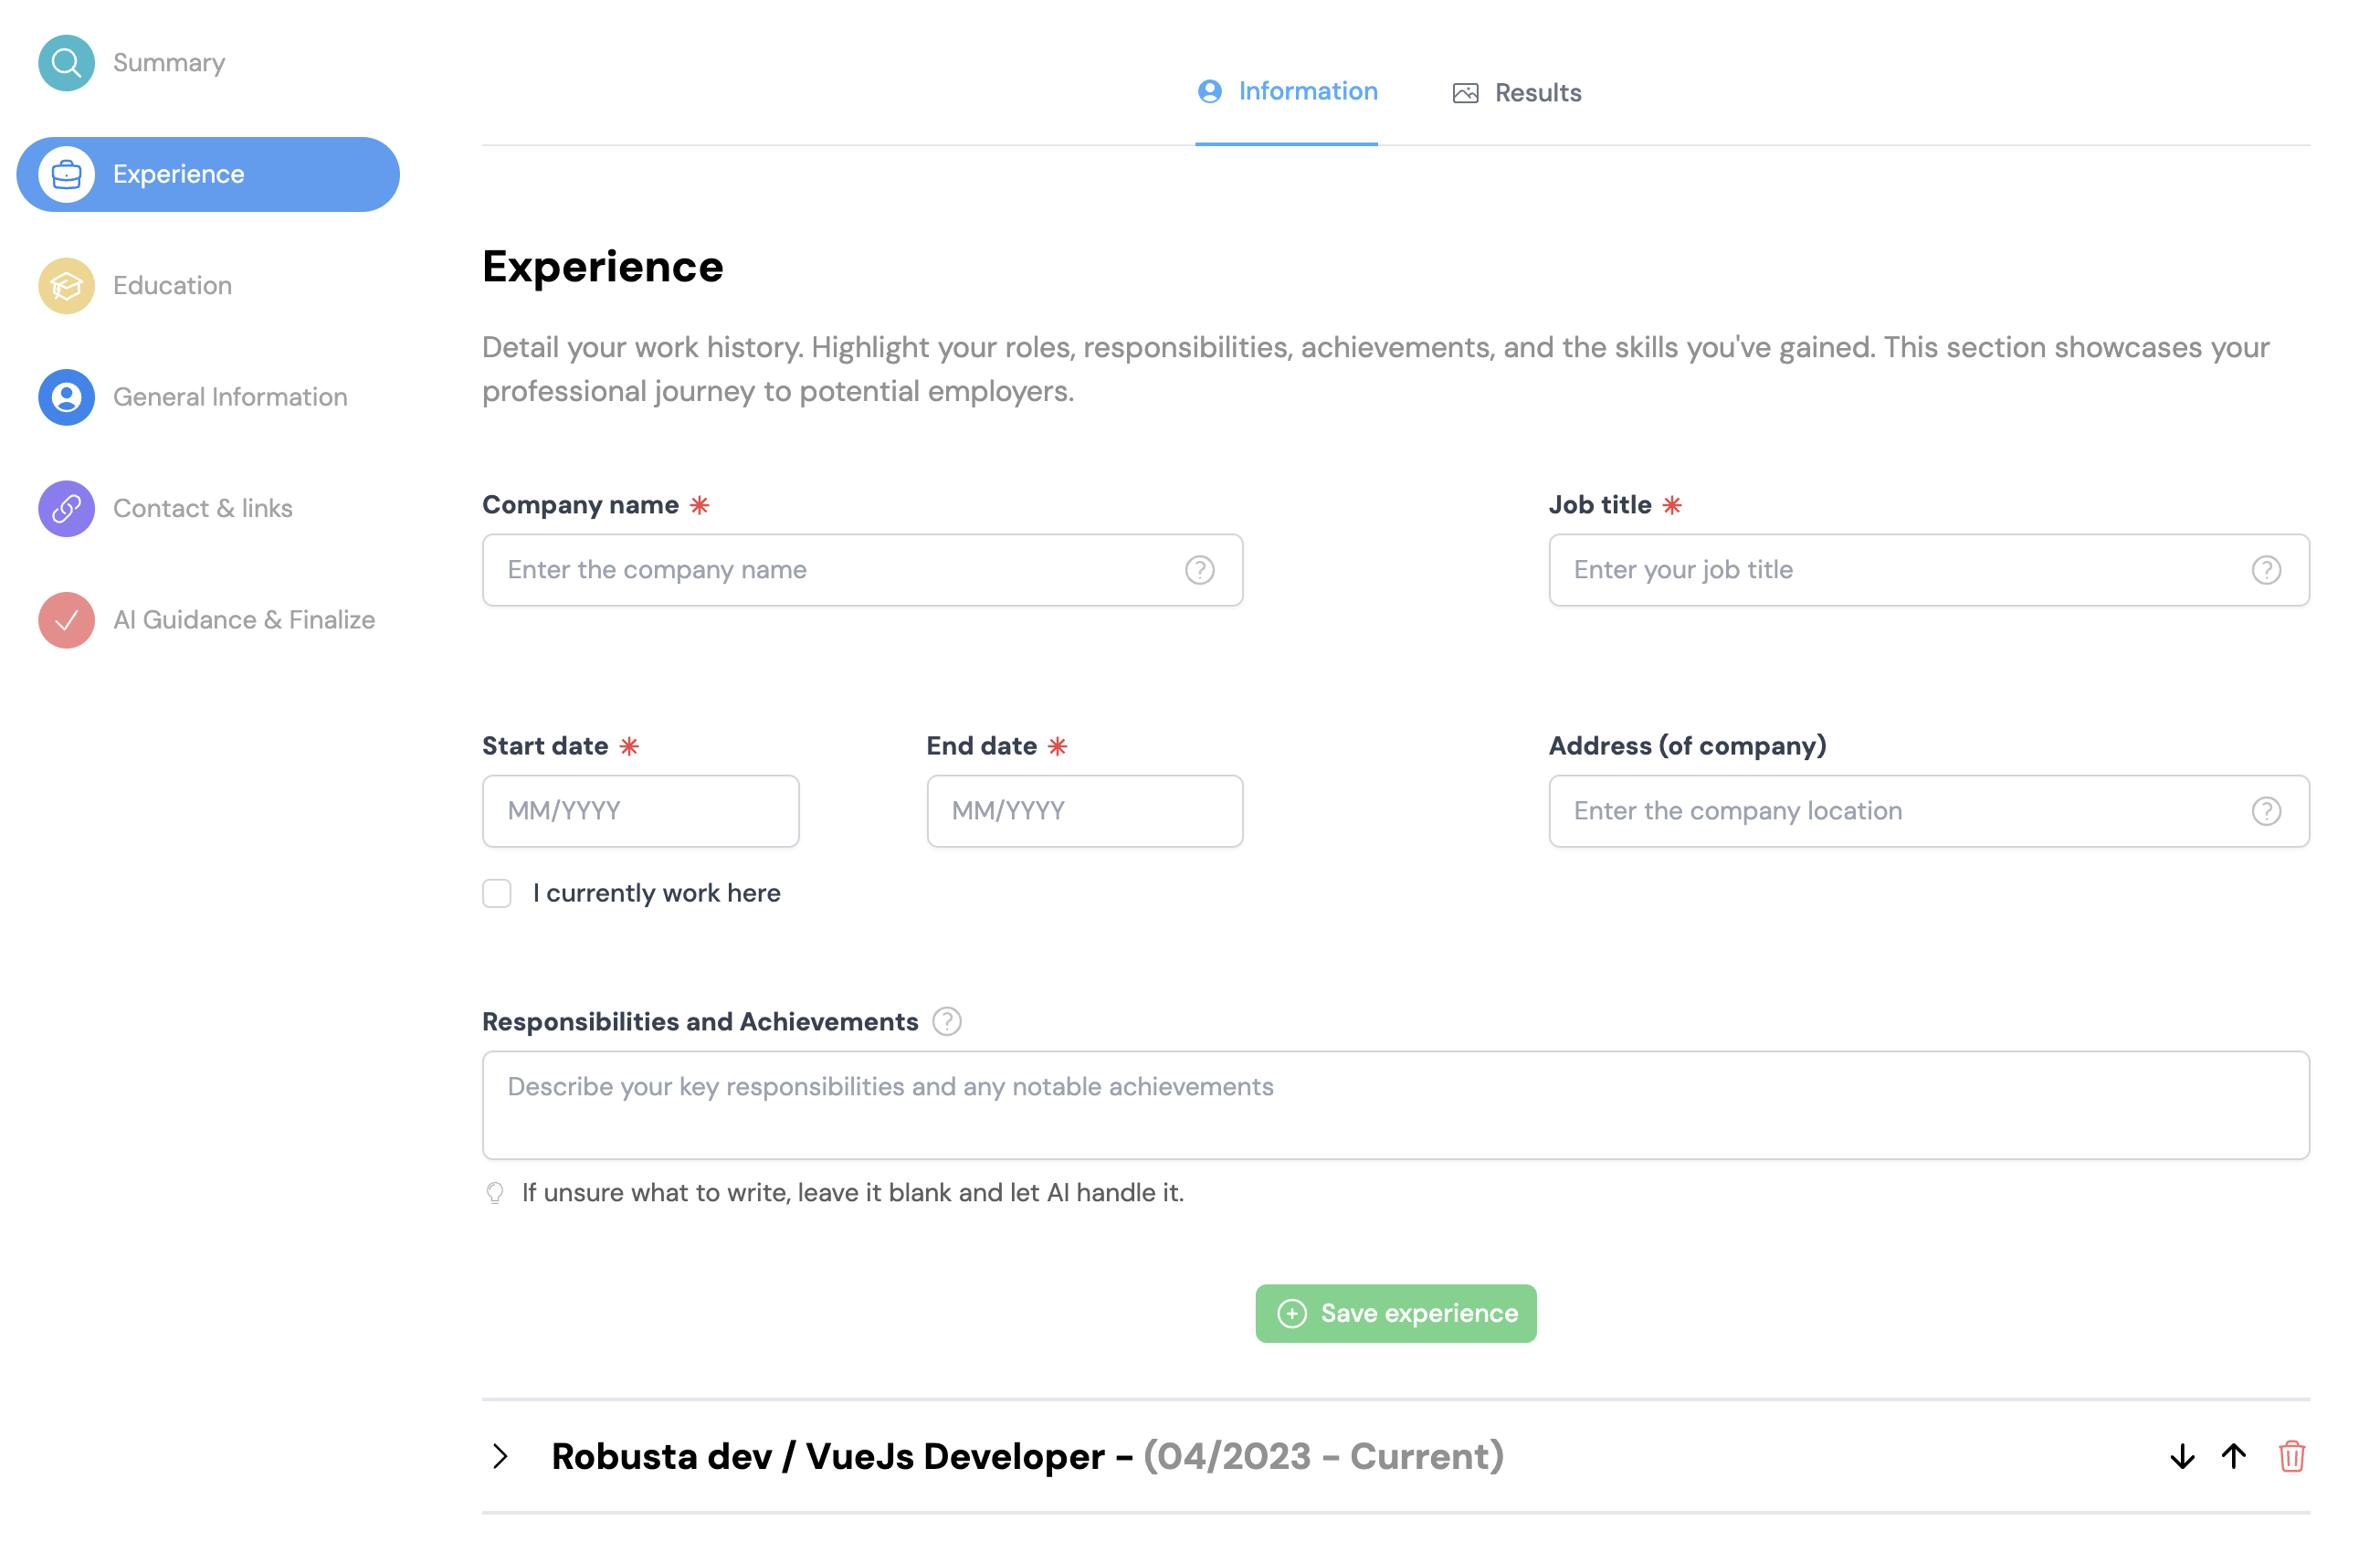Viewport: 2380px width, 1542px height.
Task: Open General Information section in sidebar
Action: pos(229,397)
